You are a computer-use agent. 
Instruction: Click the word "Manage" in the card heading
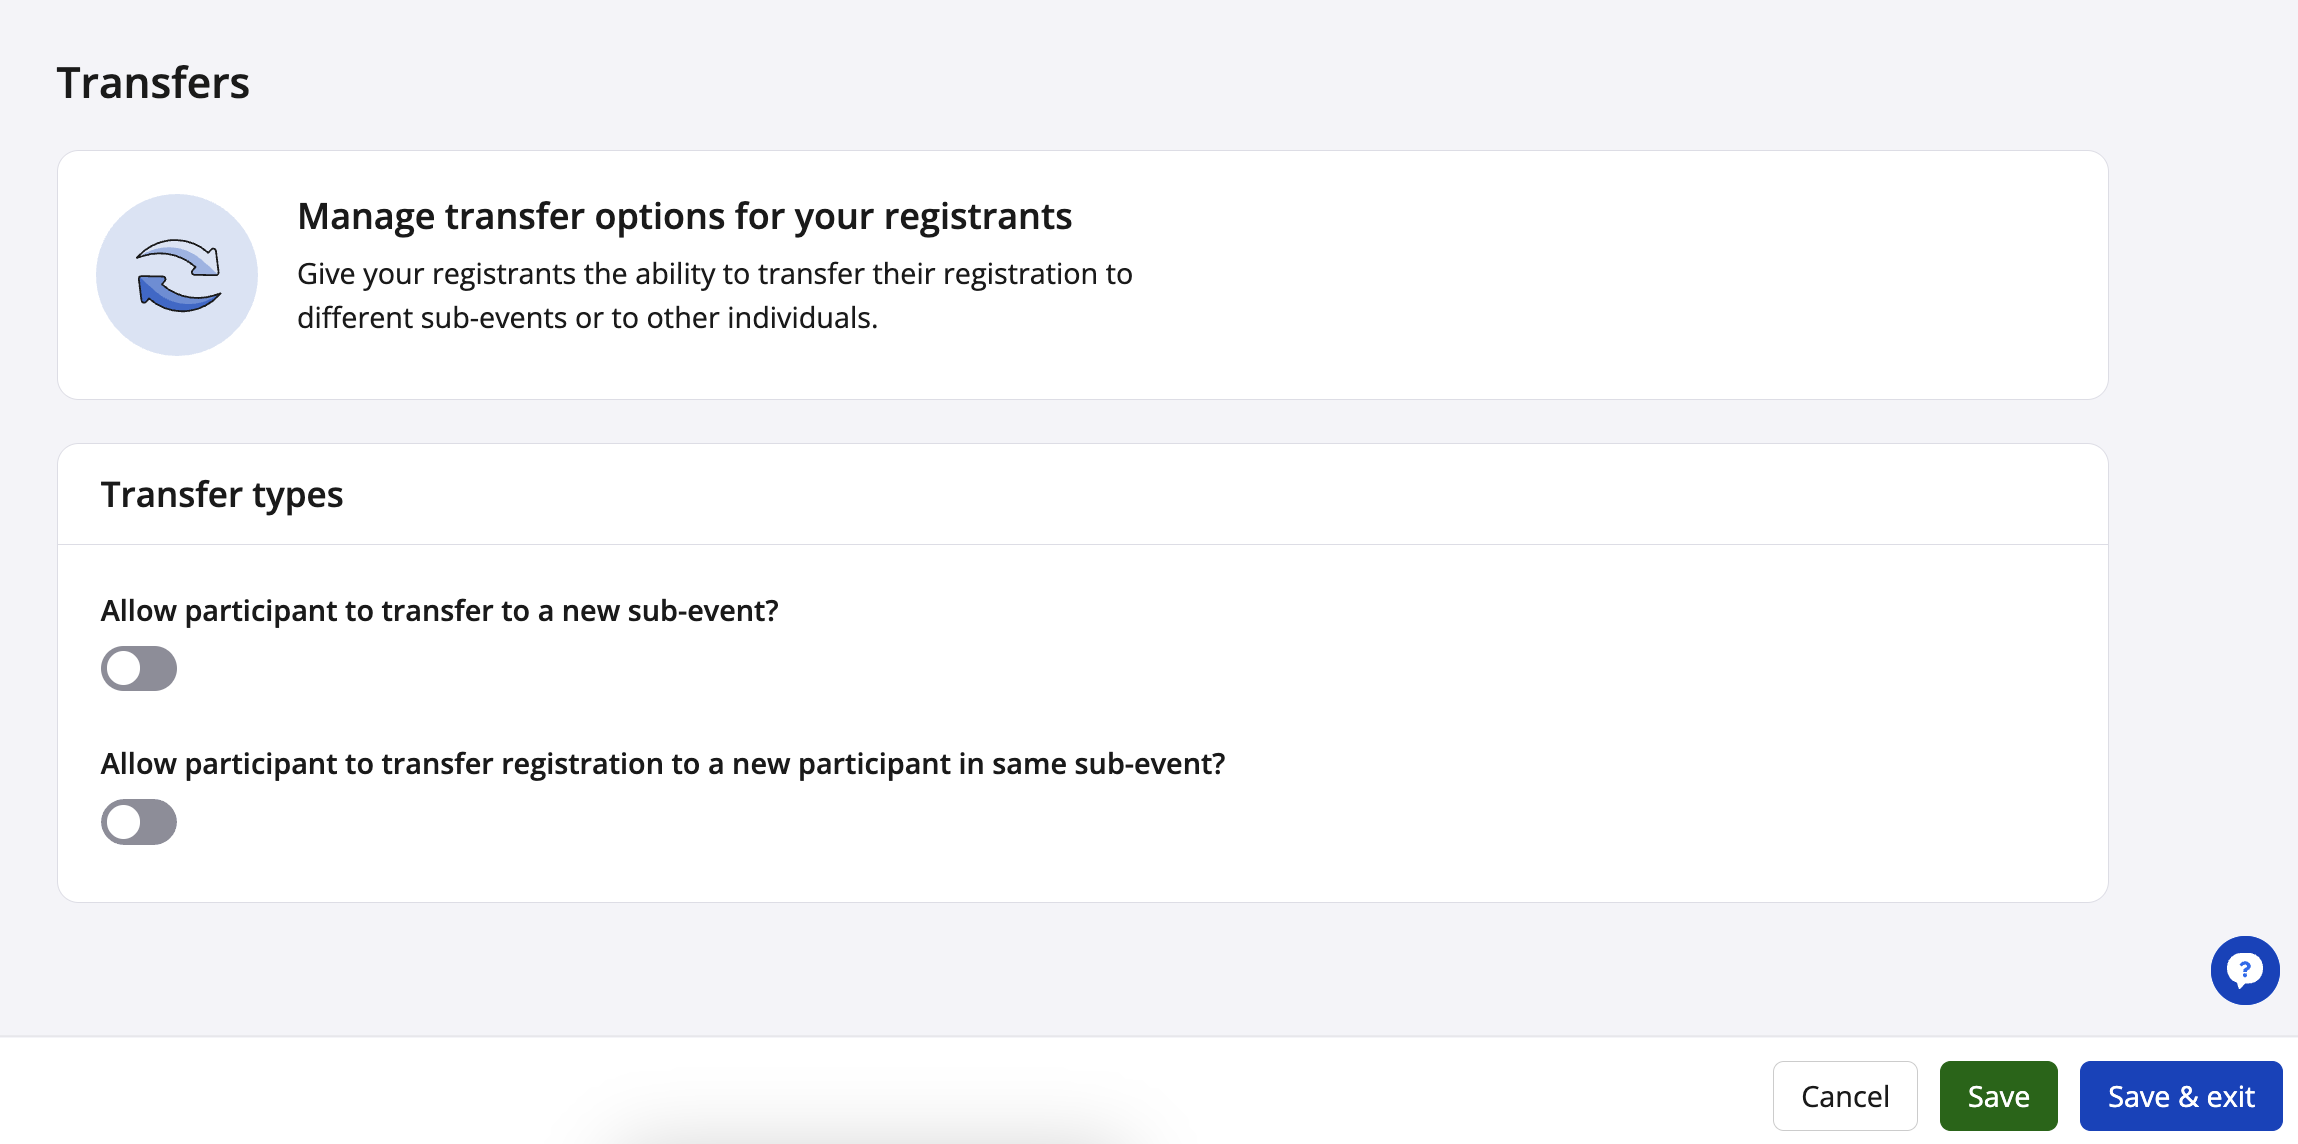(366, 216)
